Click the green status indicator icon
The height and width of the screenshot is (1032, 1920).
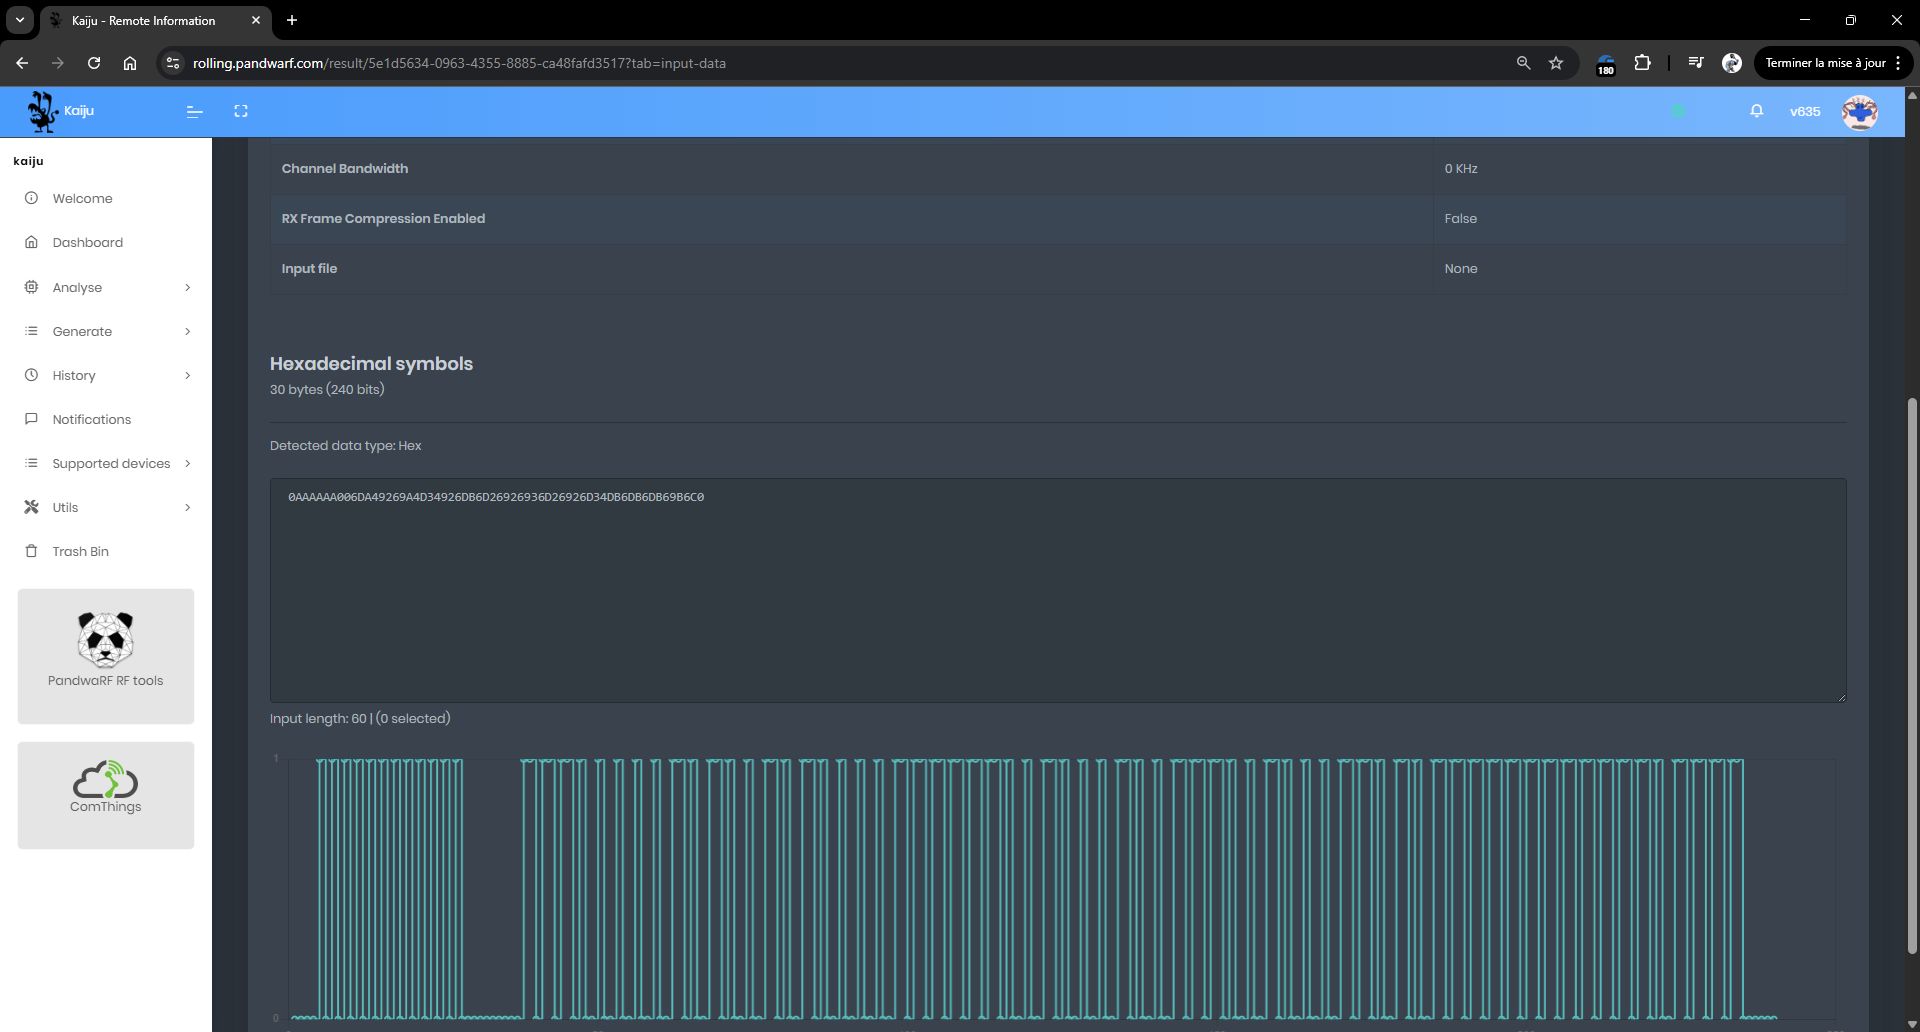tap(1678, 111)
